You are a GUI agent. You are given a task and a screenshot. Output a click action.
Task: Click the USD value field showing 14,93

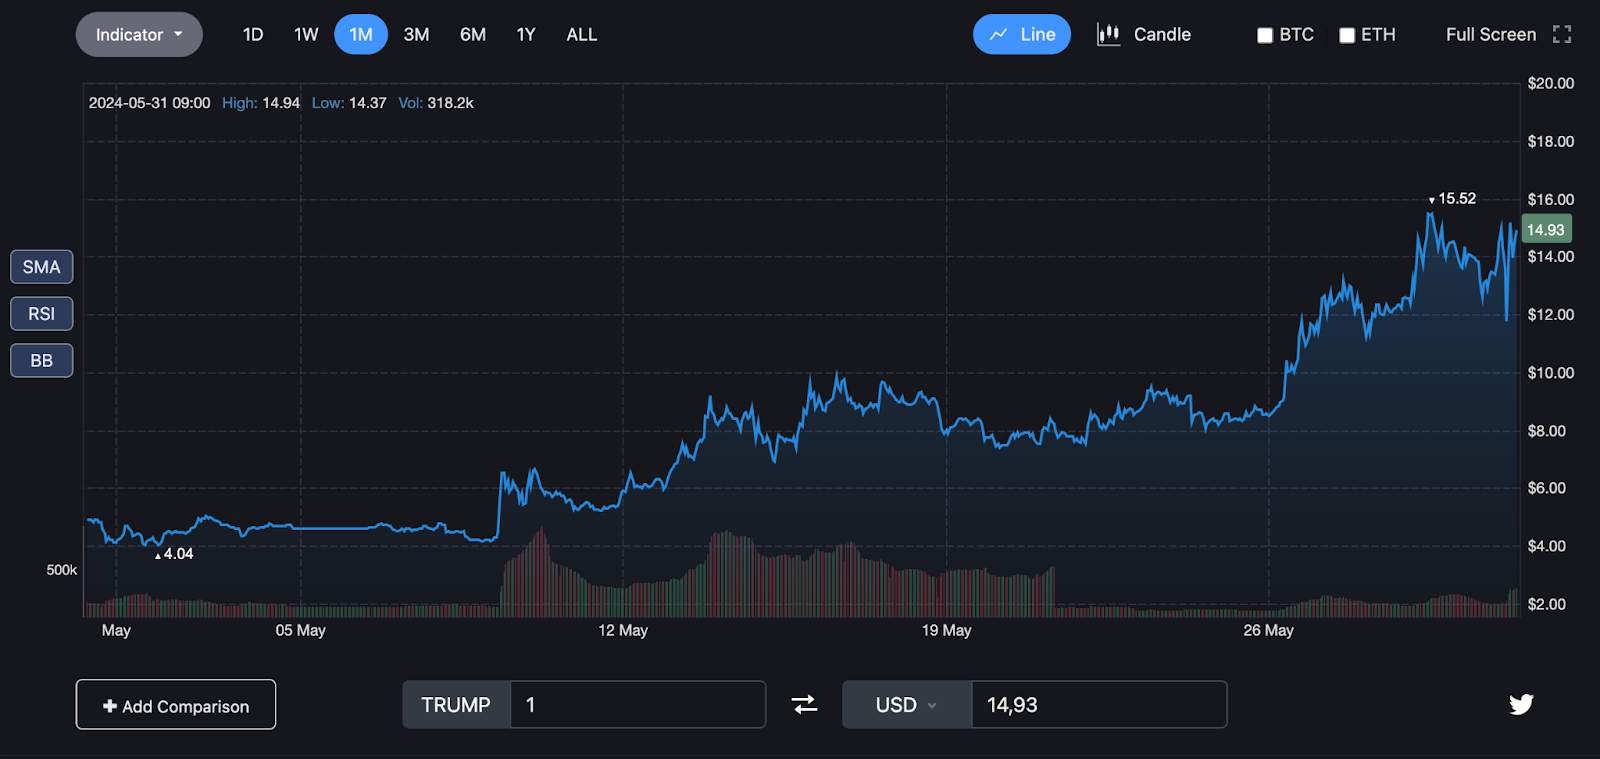(x=1099, y=705)
